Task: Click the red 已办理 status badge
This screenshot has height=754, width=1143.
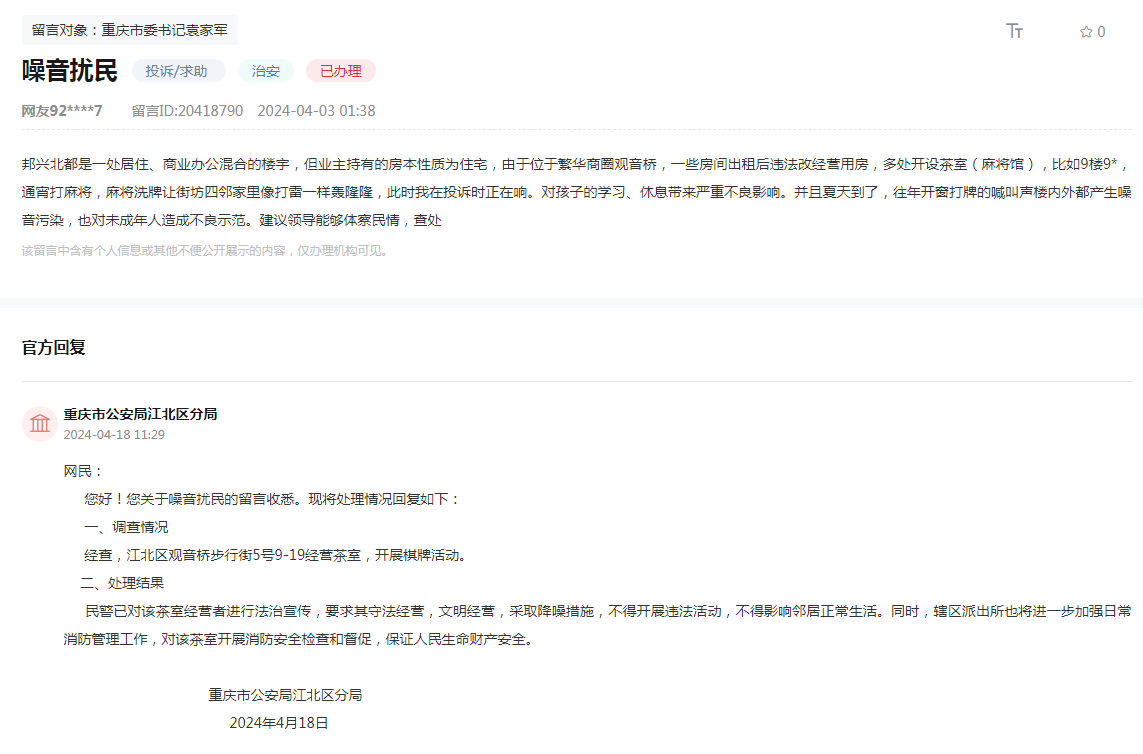Action: click(340, 72)
